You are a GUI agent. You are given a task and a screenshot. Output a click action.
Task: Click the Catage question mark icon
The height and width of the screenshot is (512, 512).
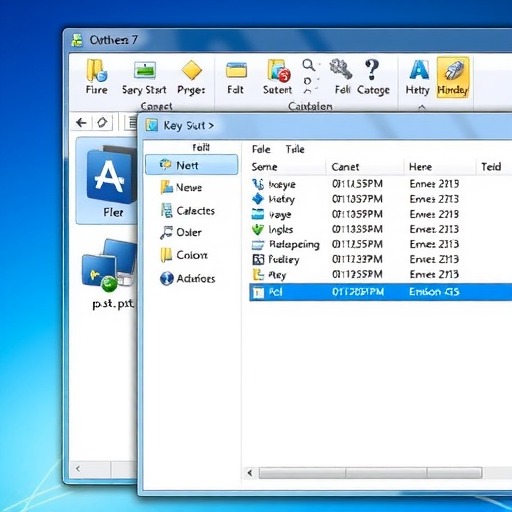372,69
